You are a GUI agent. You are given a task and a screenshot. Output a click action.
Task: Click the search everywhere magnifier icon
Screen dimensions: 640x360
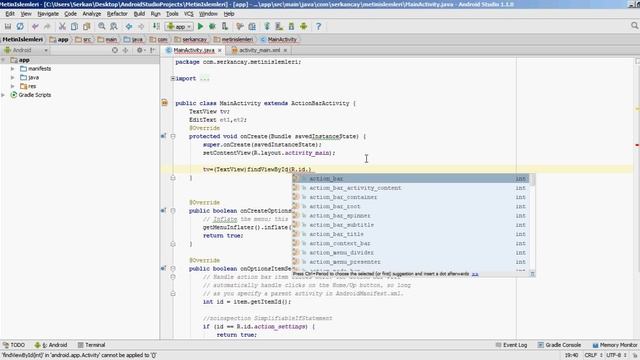634,26
